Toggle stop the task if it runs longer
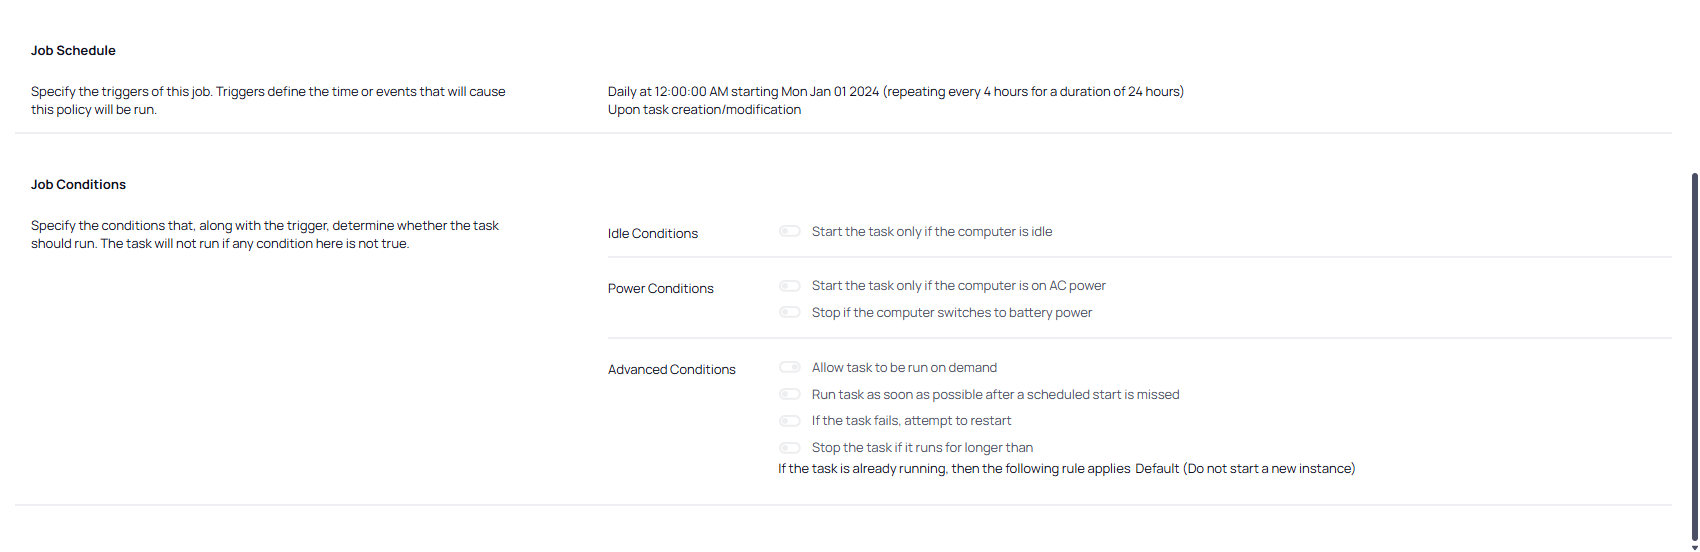This screenshot has width=1700, height=552. pyautogui.click(x=790, y=448)
